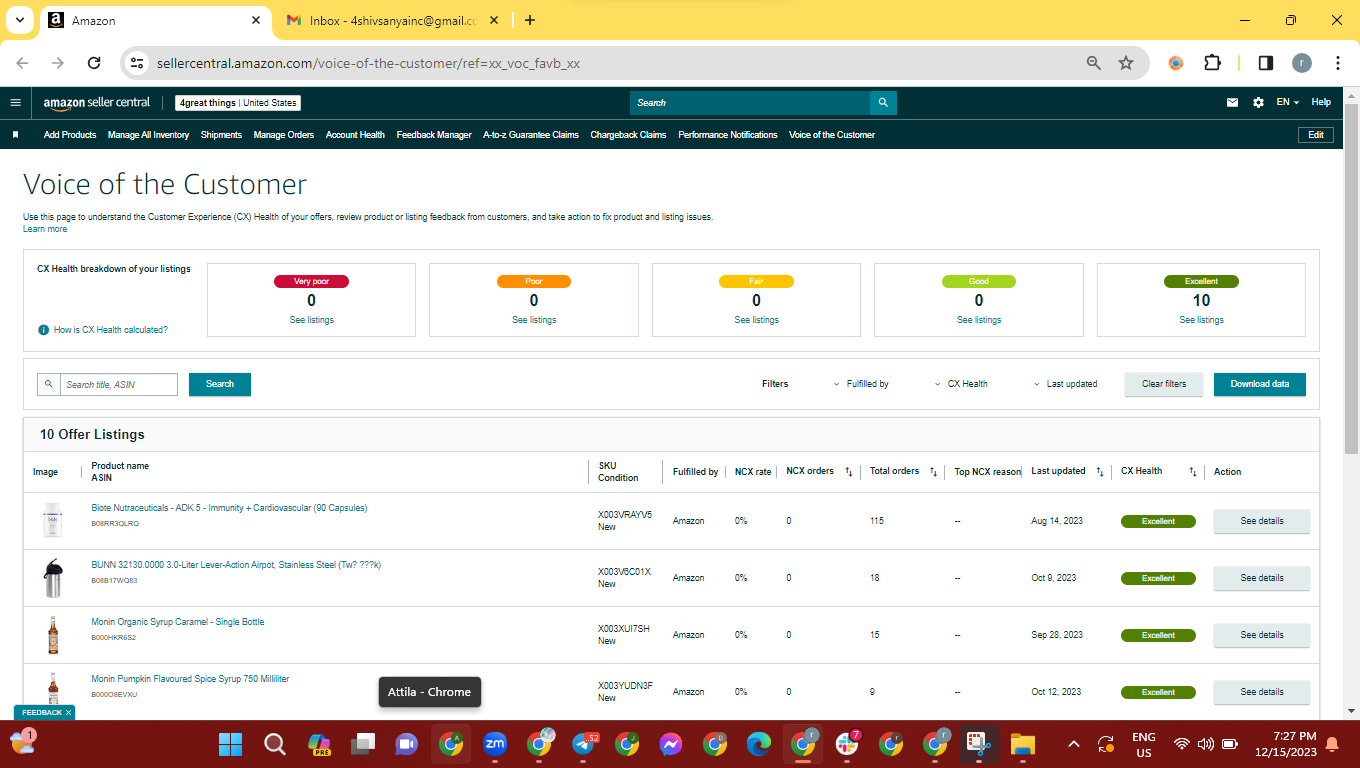Open the Chrome three-dot menu

coord(1338,63)
